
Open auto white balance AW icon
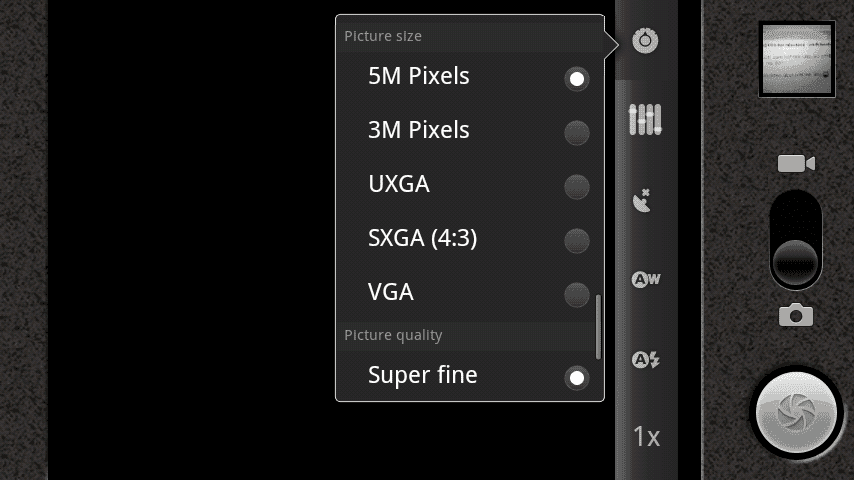click(646, 280)
